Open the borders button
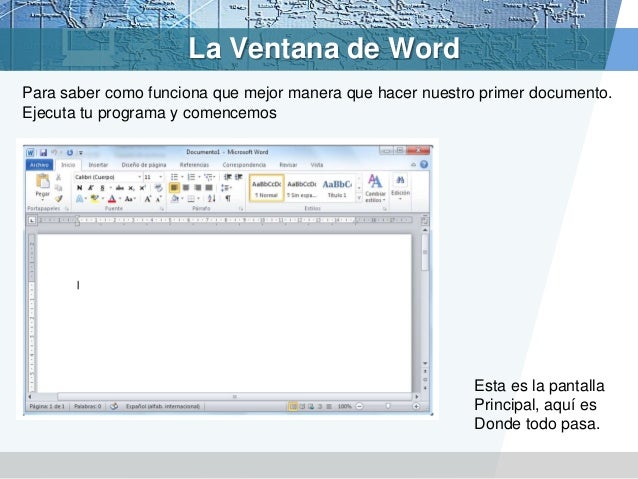Screen dimensions: 638x479 point(191,199)
